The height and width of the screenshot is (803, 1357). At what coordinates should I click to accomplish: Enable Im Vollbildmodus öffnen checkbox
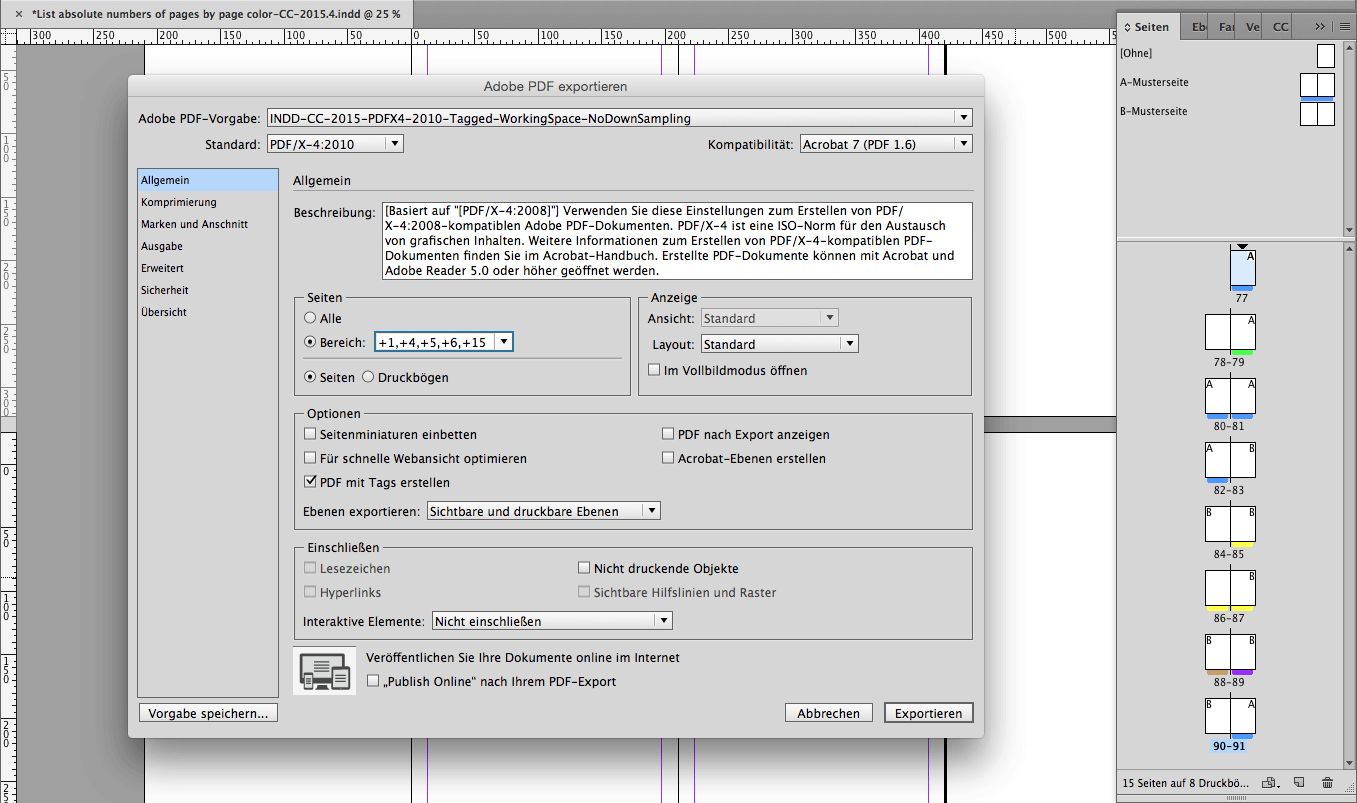click(x=654, y=370)
